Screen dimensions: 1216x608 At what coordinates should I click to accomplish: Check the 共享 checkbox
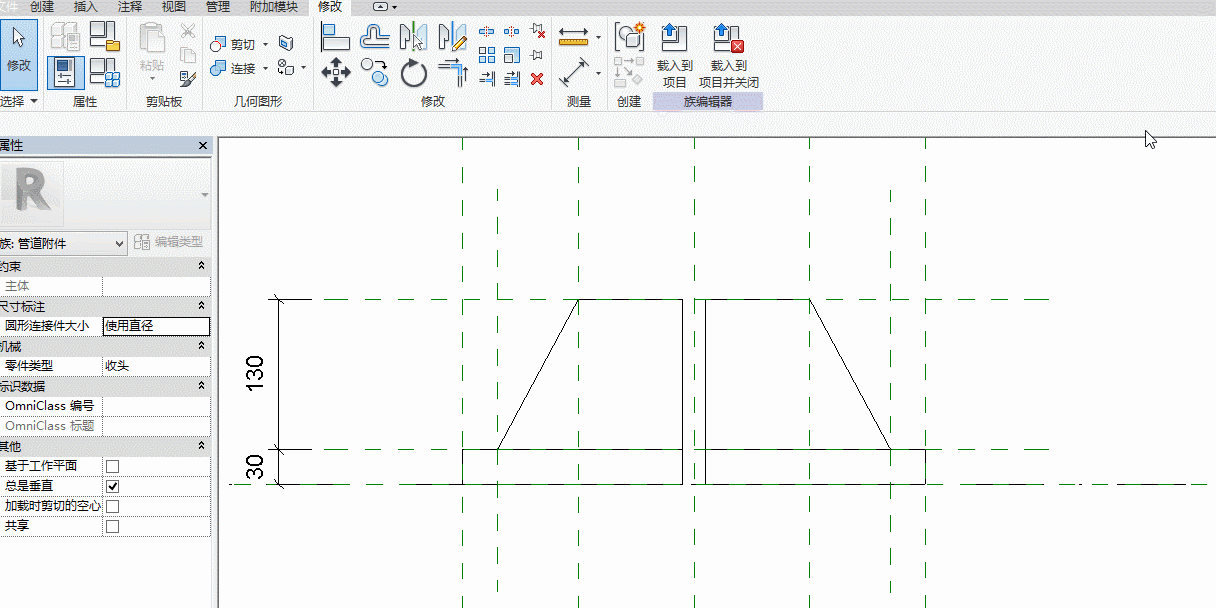click(x=112, y=526)
